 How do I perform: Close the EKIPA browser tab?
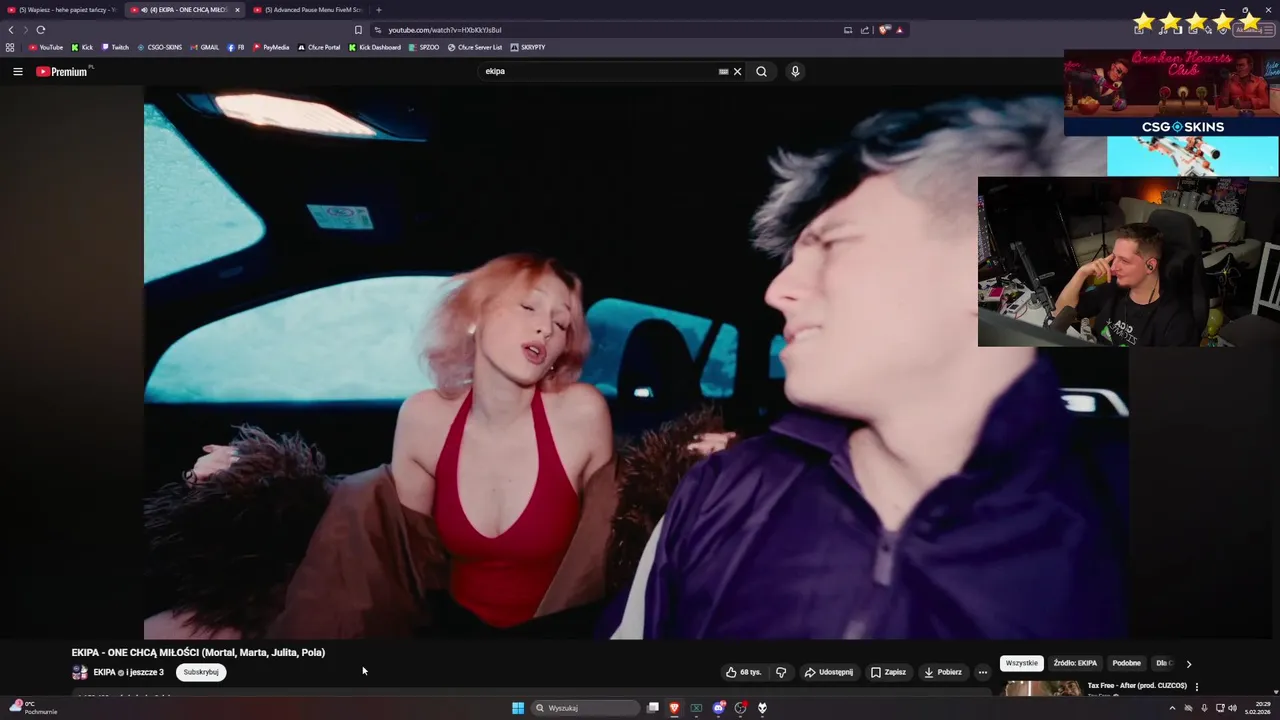(237, 9)
